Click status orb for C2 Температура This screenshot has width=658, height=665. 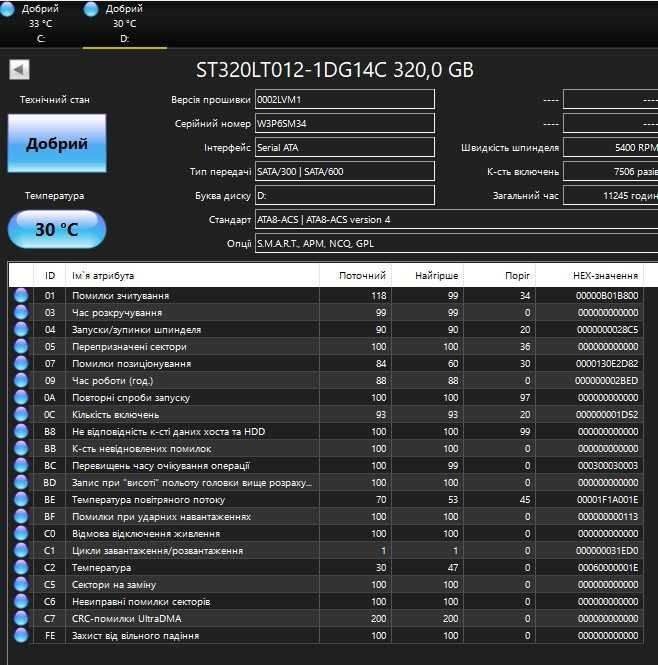21,567
